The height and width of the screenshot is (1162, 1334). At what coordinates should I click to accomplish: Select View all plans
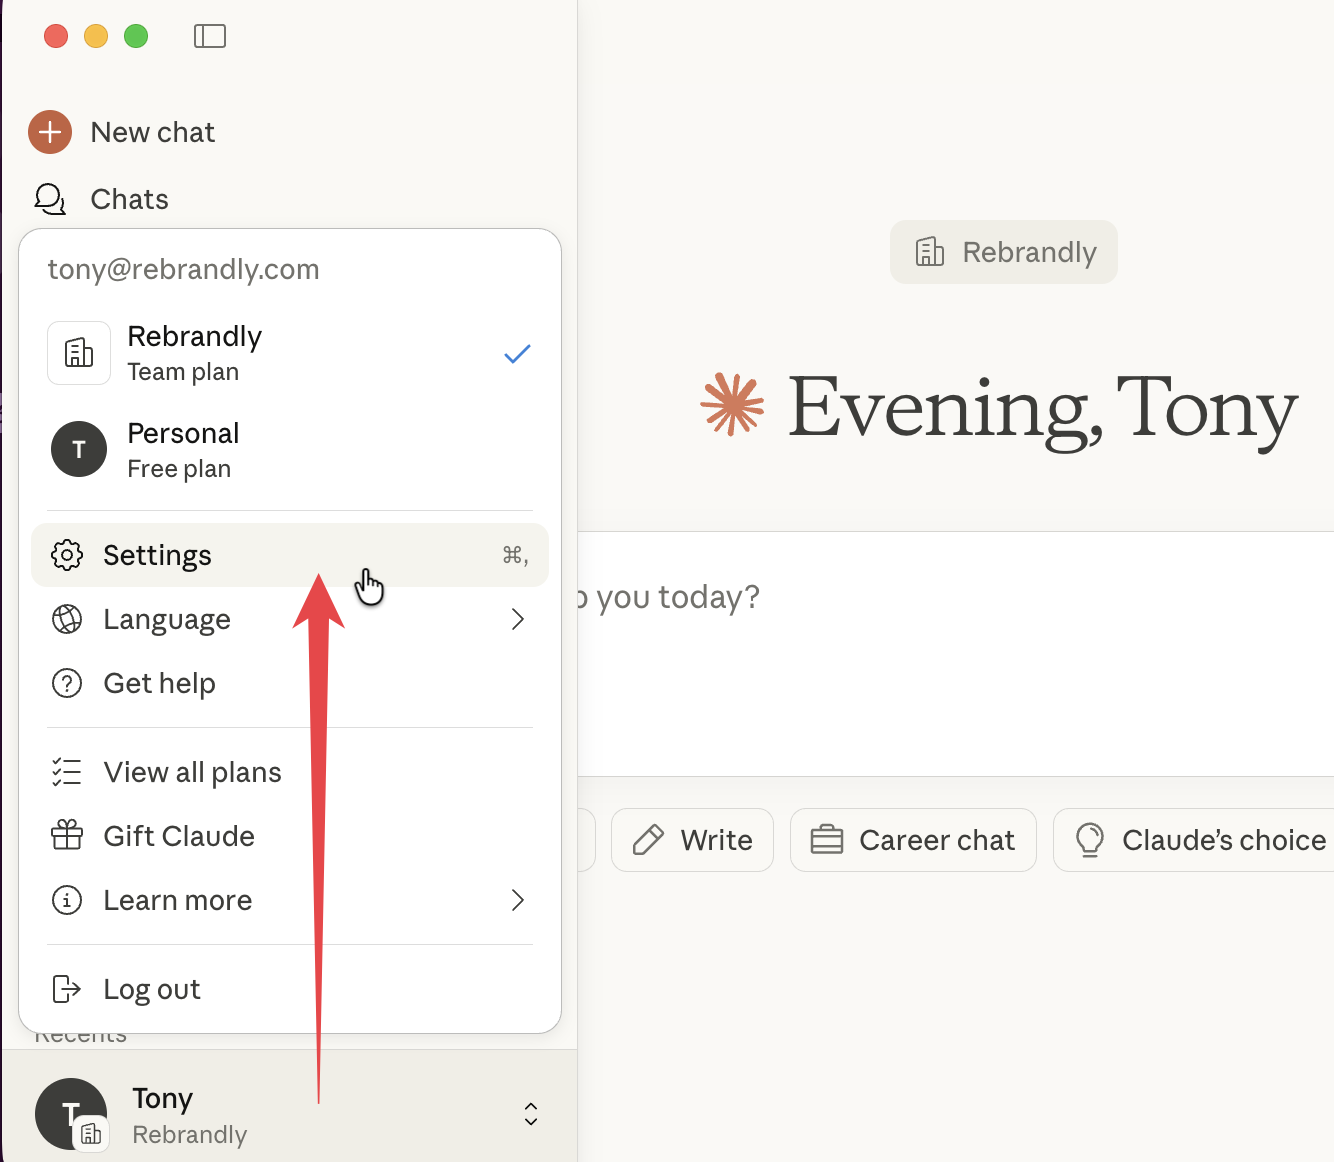(x=290, y=772)
